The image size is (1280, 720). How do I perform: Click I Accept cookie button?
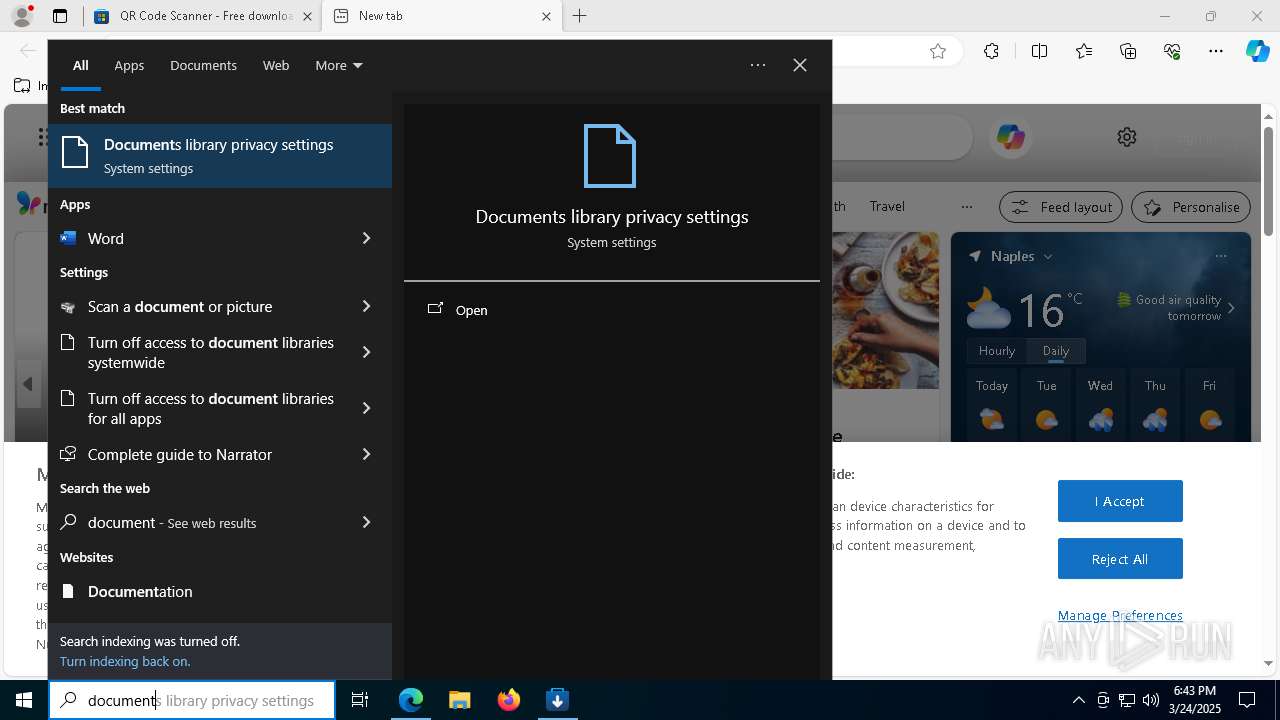pos(1120,501)
